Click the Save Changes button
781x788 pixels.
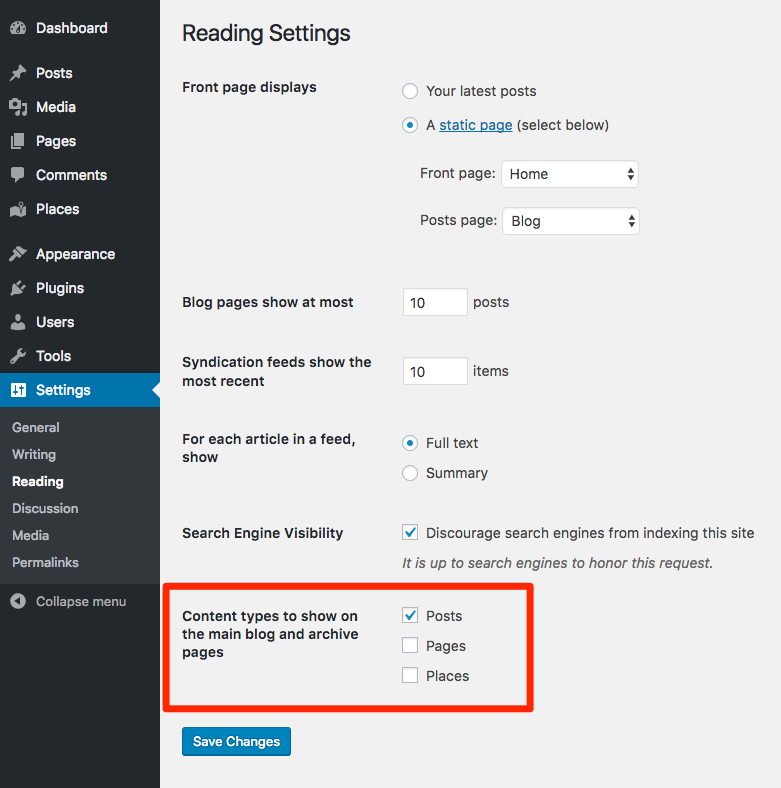click(236, 741)
